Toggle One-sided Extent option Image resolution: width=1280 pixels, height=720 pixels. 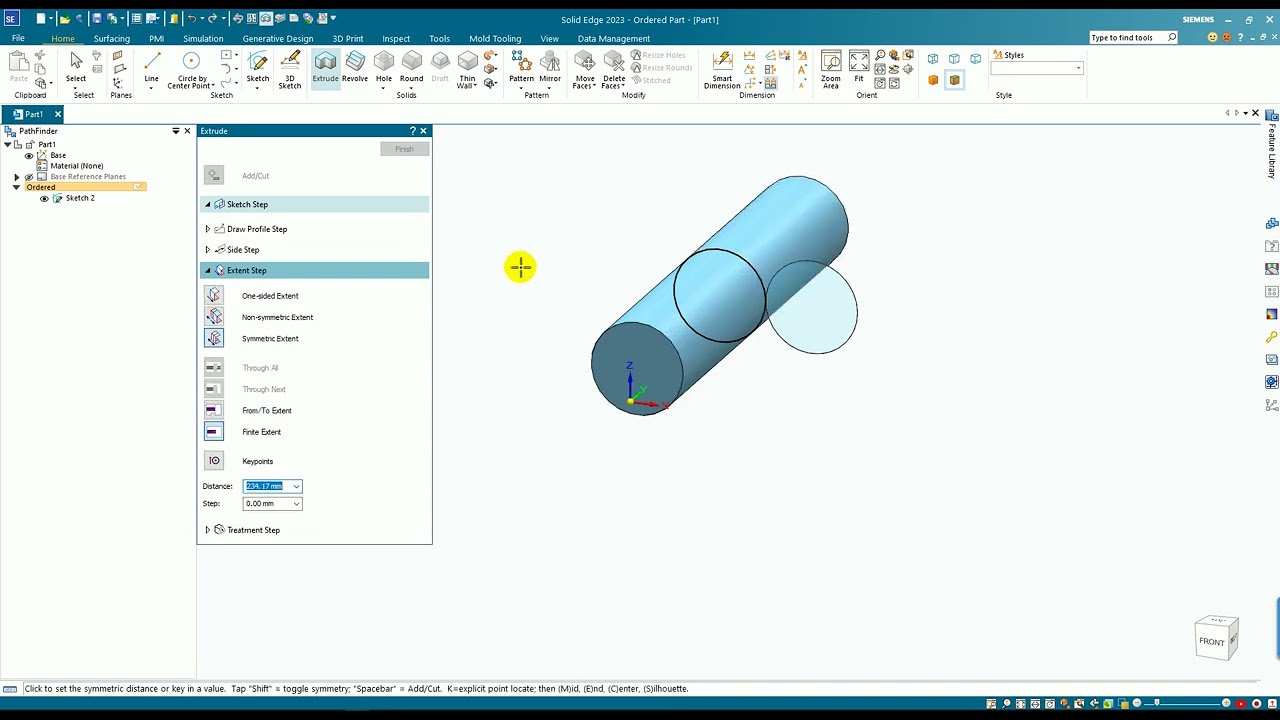point(214,295)
